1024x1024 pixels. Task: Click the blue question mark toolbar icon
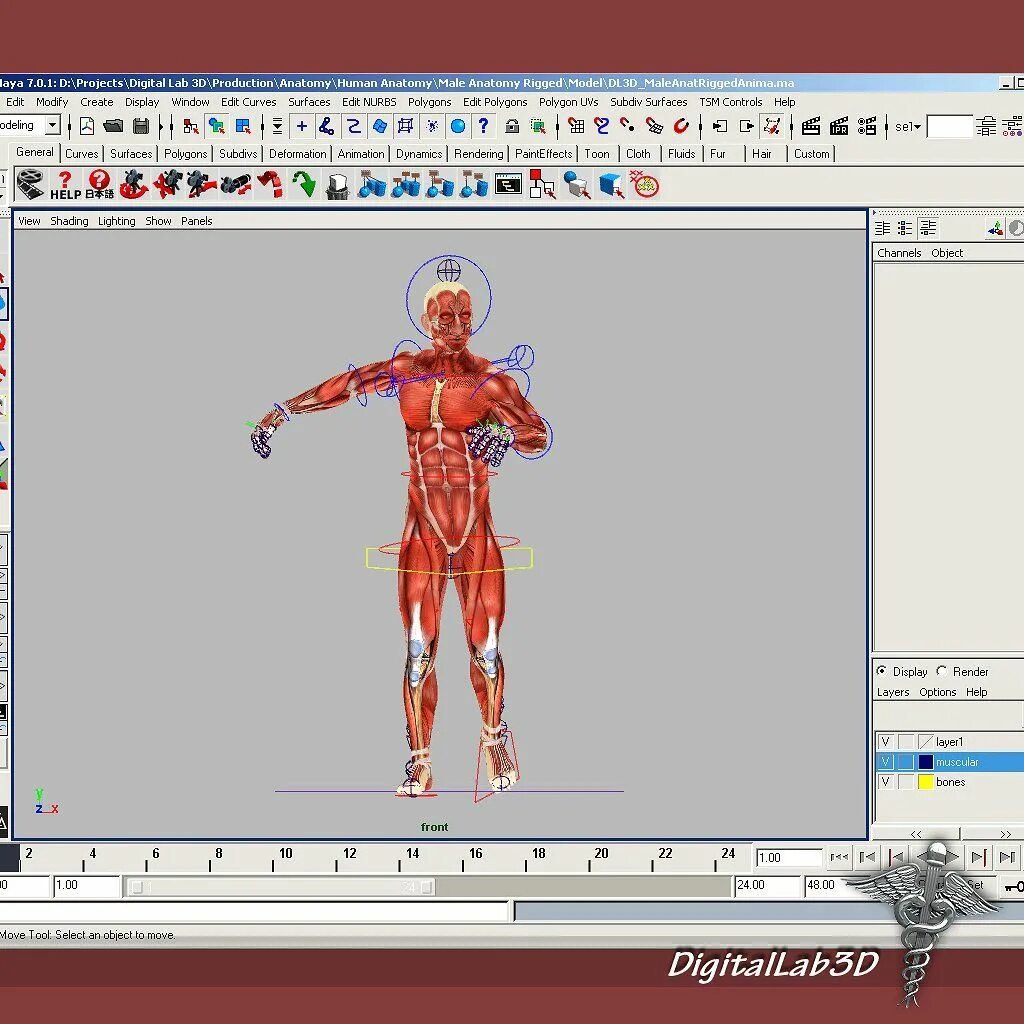click(483, 126)
